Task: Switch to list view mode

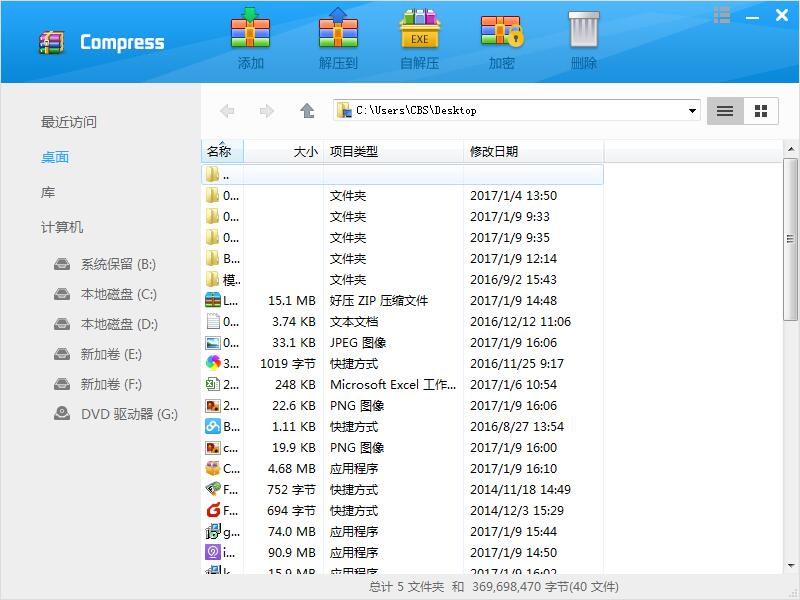Action: [725, 111]
